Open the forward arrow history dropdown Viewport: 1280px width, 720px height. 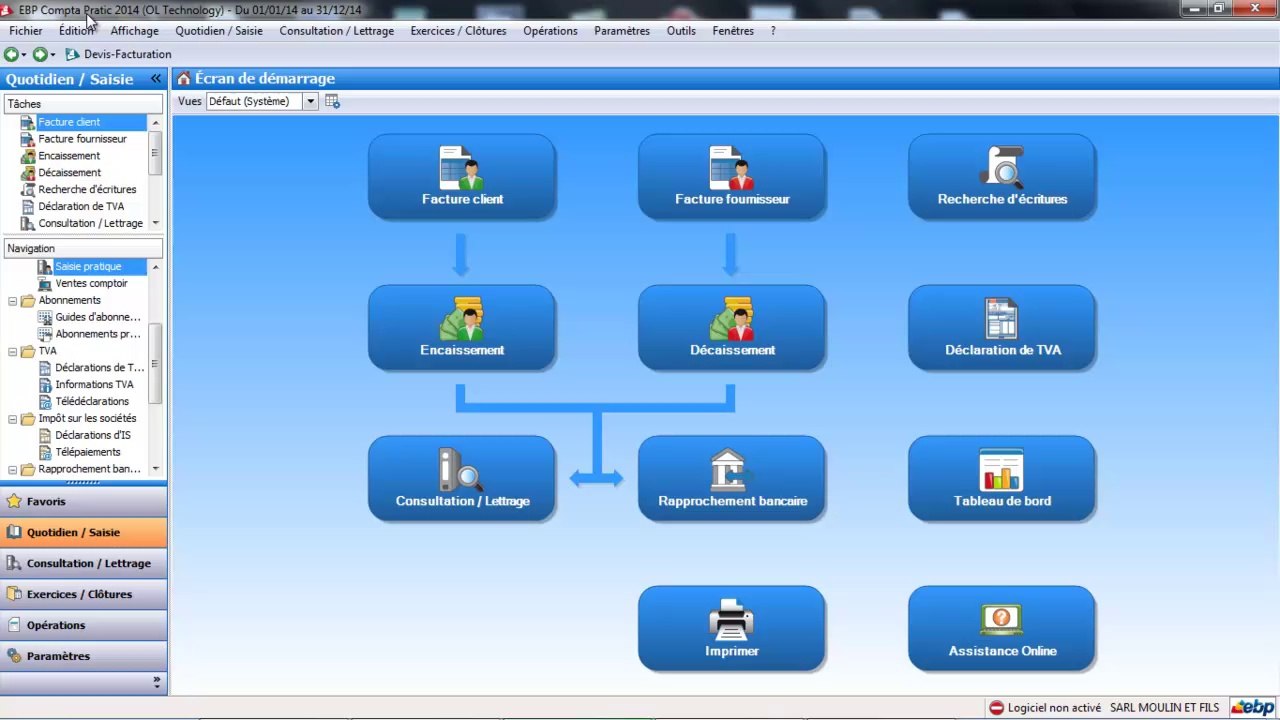(x=53, y=54)
